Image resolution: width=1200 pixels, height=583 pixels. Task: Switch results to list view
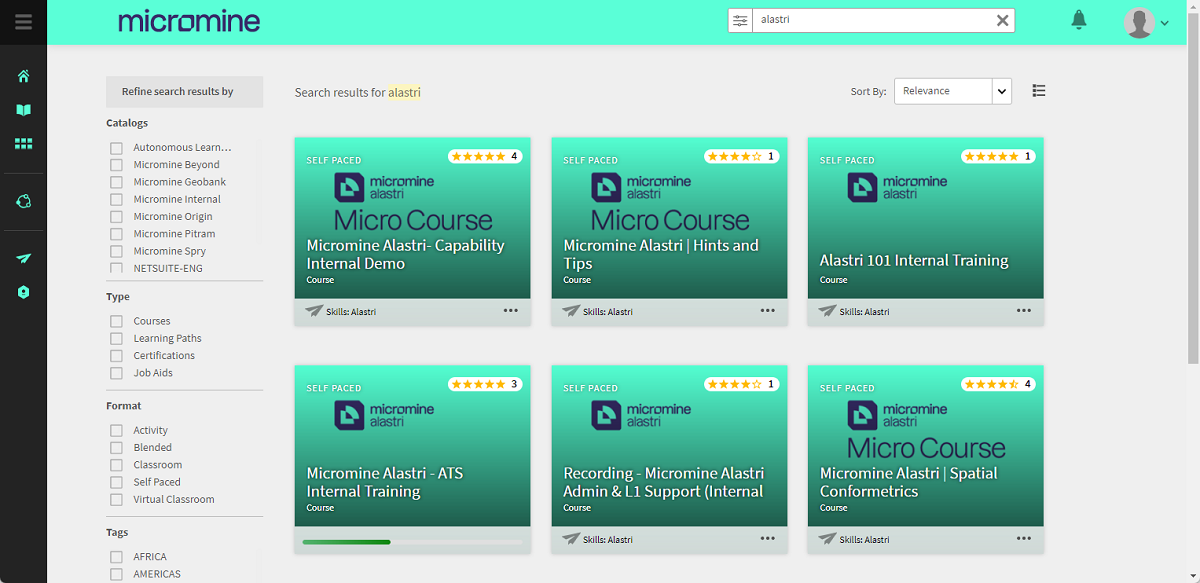point(1039,91)
